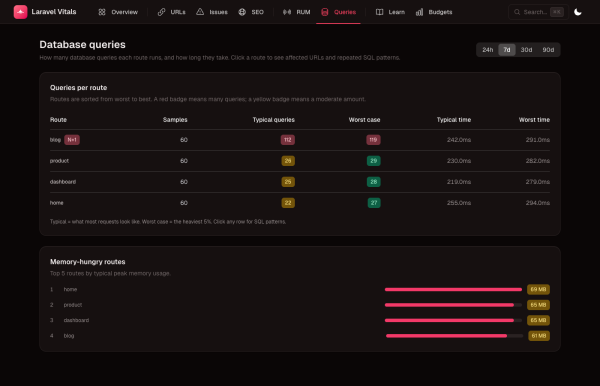The height and width of the screenshot is (386, 600).
Task: Click the 219.0ms typical time value
Action: pyautogui.click(x=459, y=182)
